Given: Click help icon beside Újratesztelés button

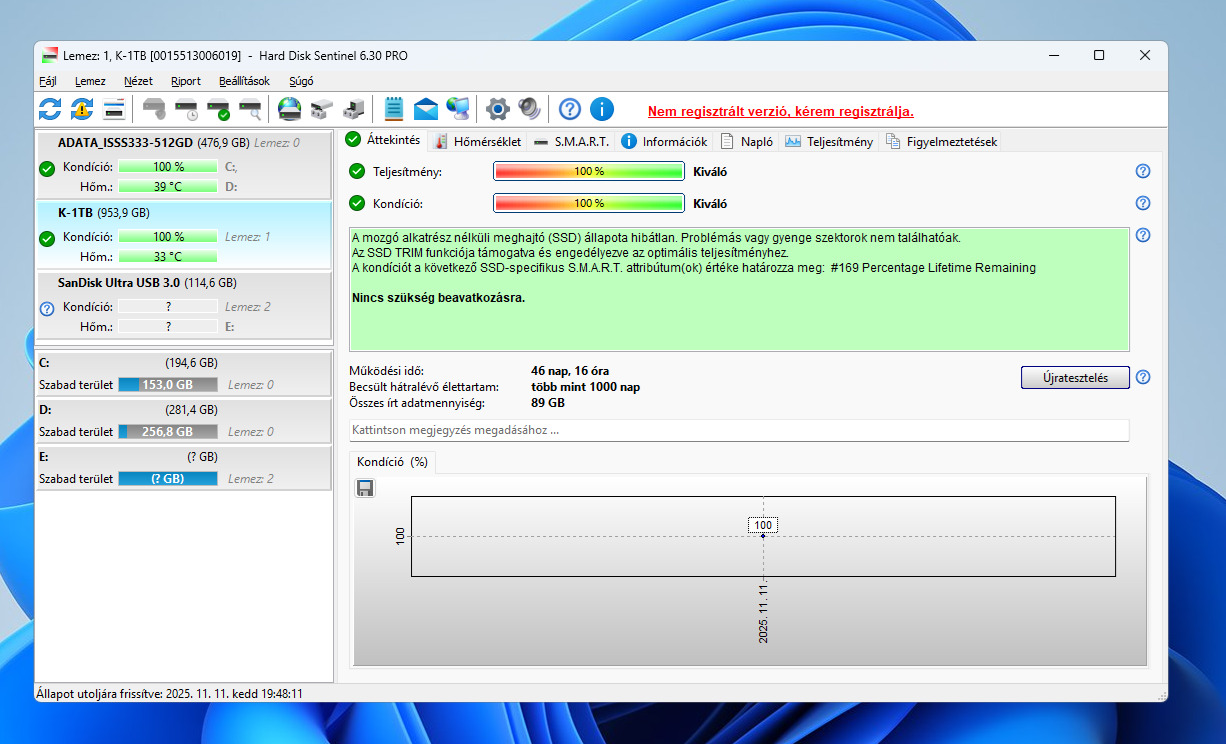Looking at the screenshot, I should point(1143,377).
